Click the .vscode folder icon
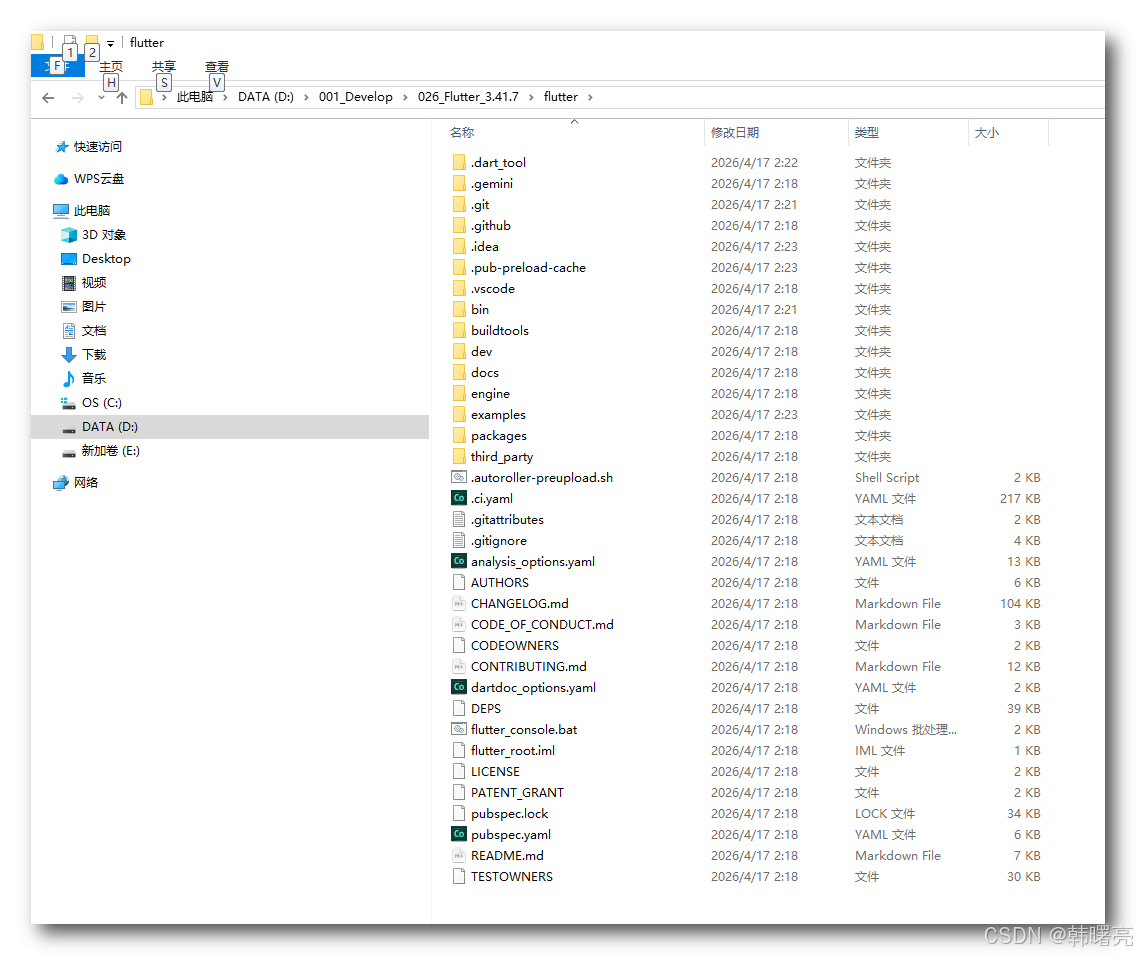 459,288
